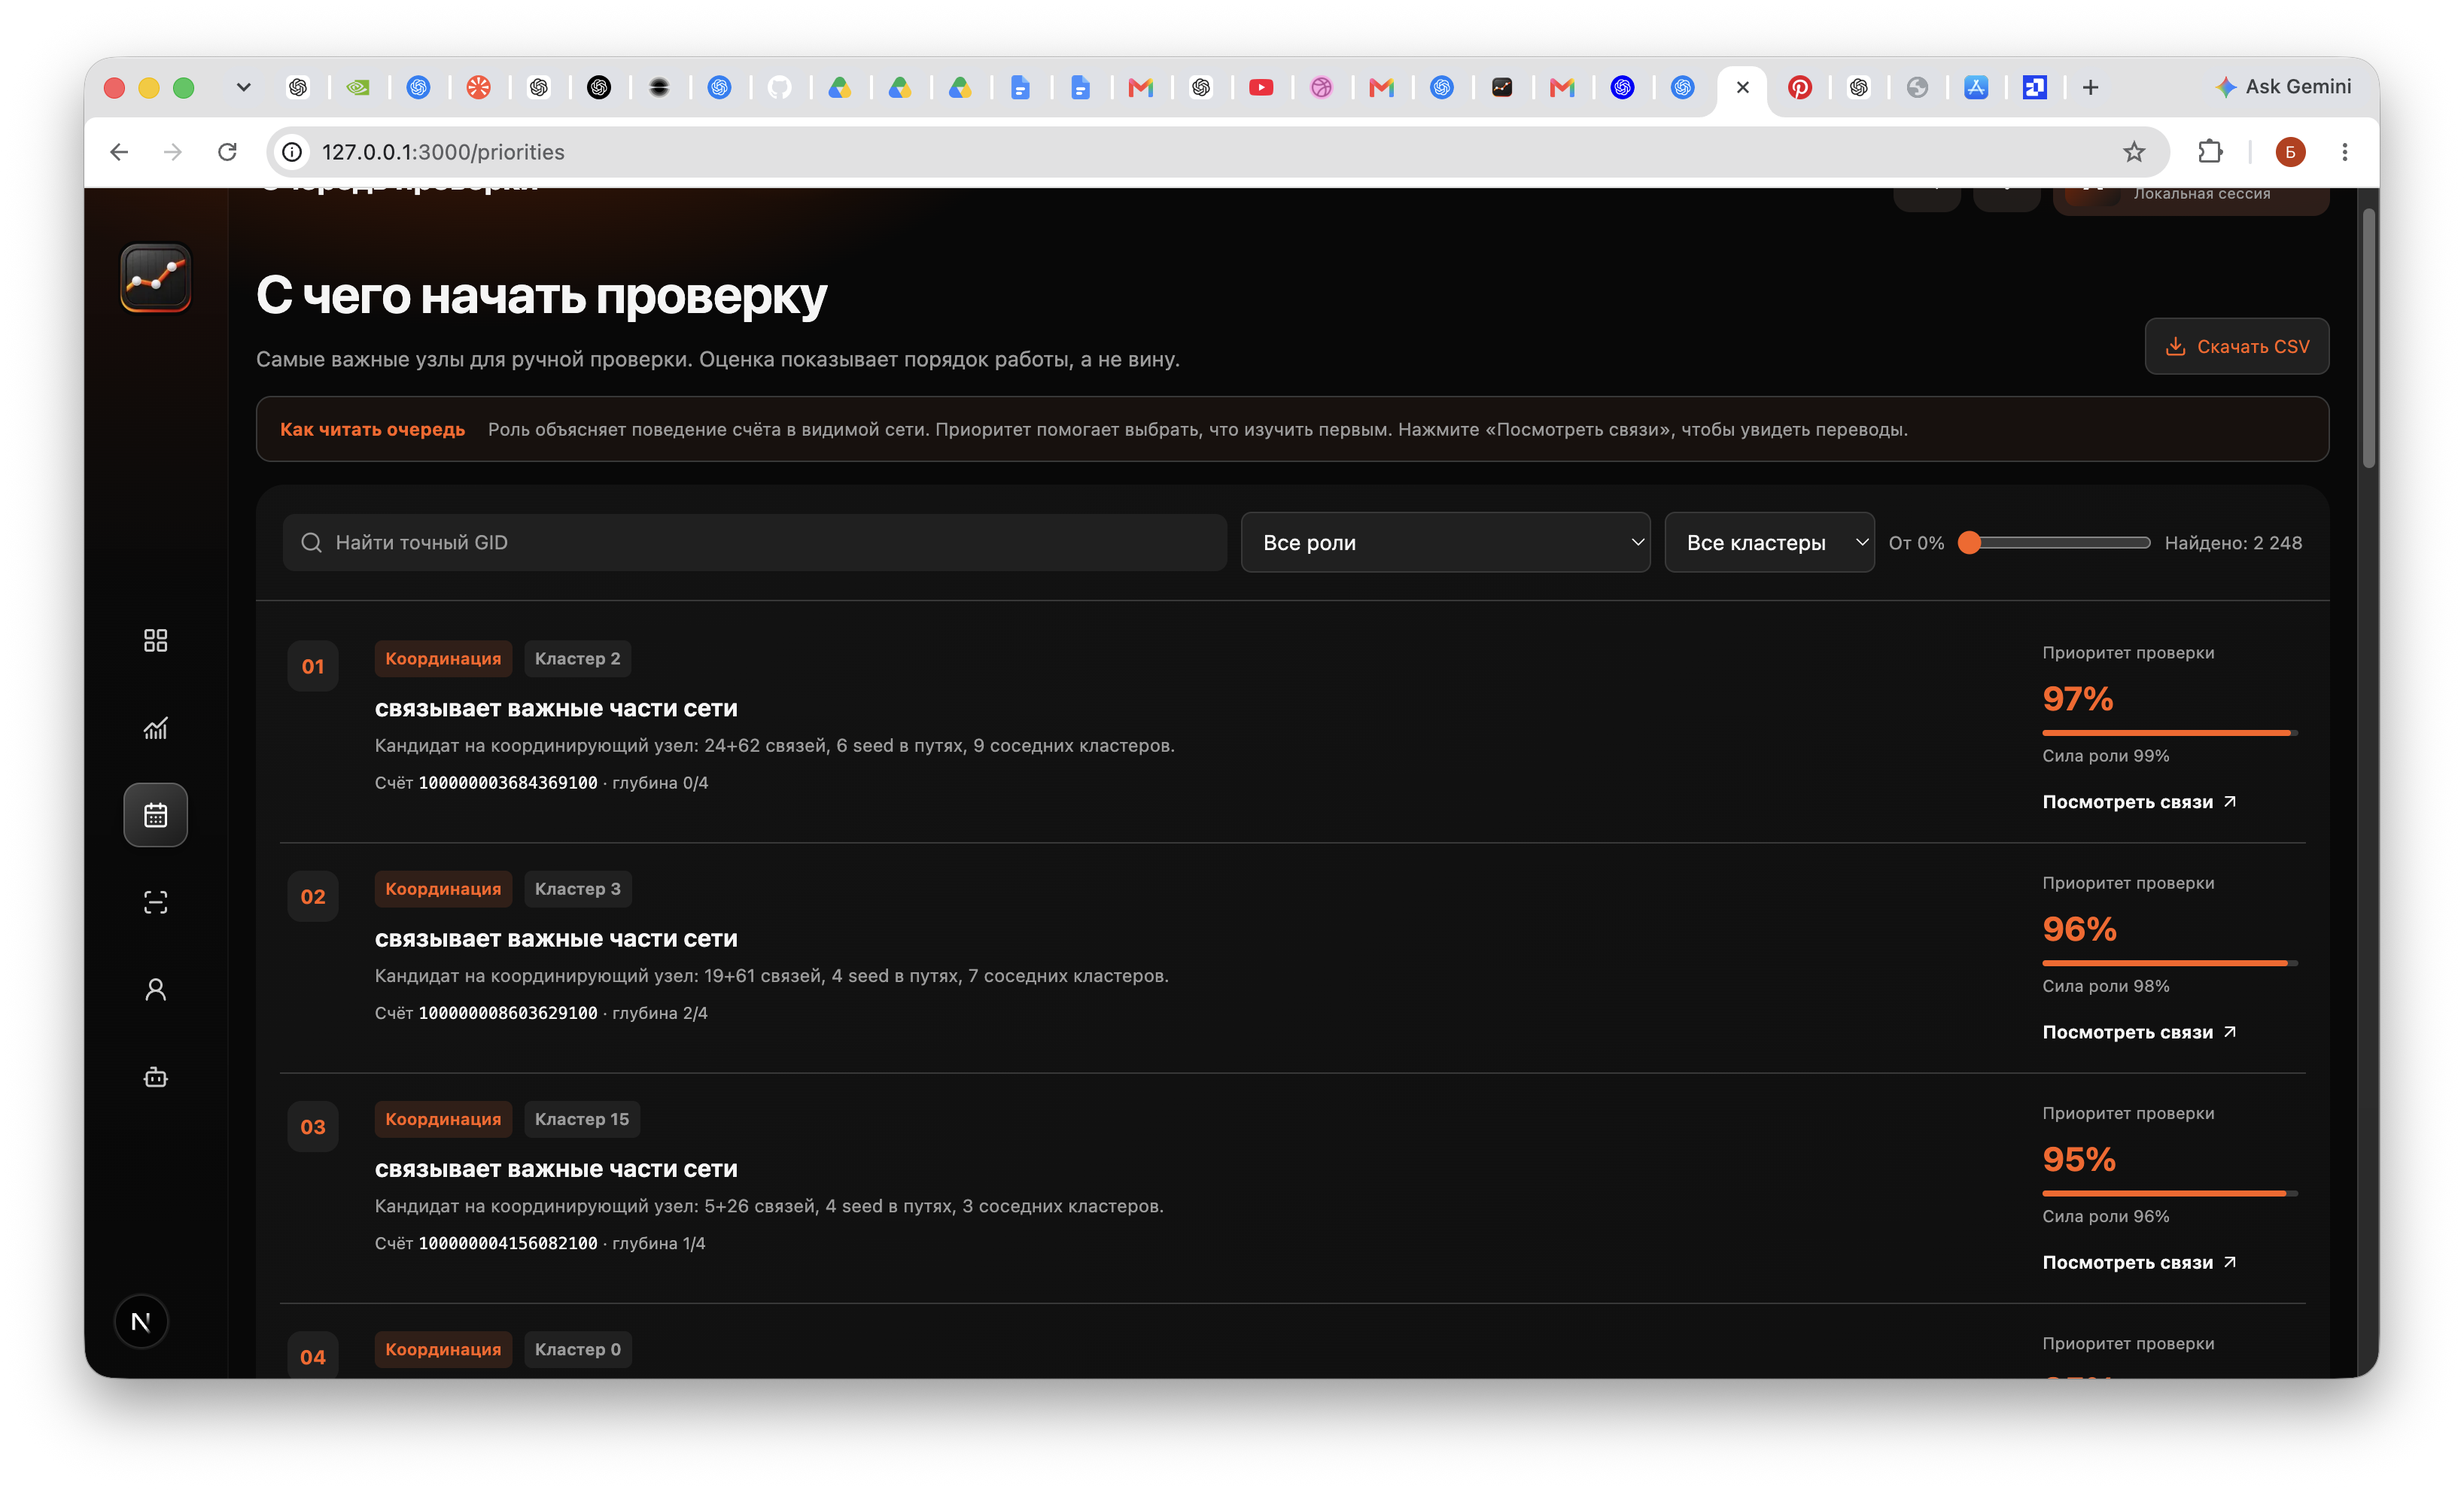Click account number 100000003684369100
Viewport: 2464px width, 1490px height.
(507, 783)
